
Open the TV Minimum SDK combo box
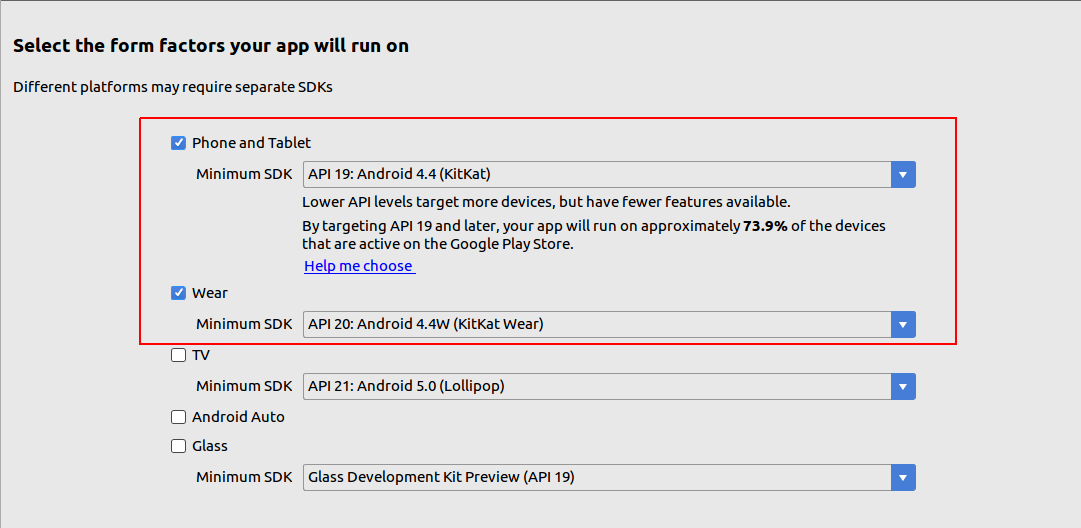[596, 386]
